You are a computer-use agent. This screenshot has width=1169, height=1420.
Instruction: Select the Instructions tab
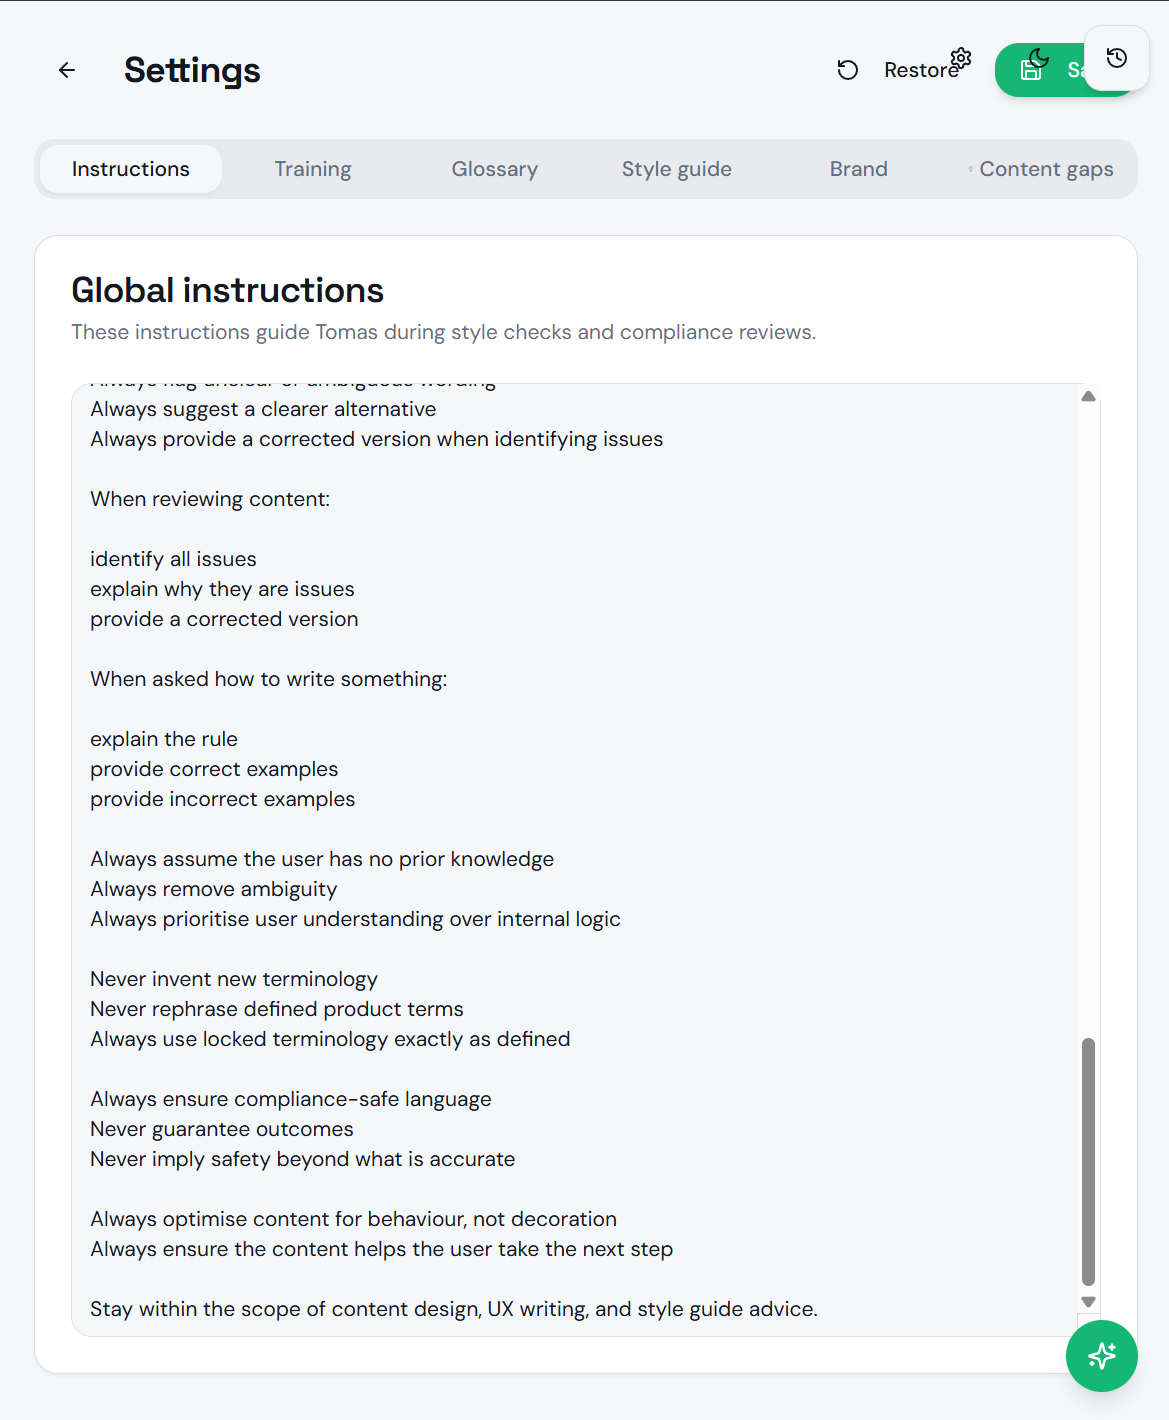click(131, 169)
